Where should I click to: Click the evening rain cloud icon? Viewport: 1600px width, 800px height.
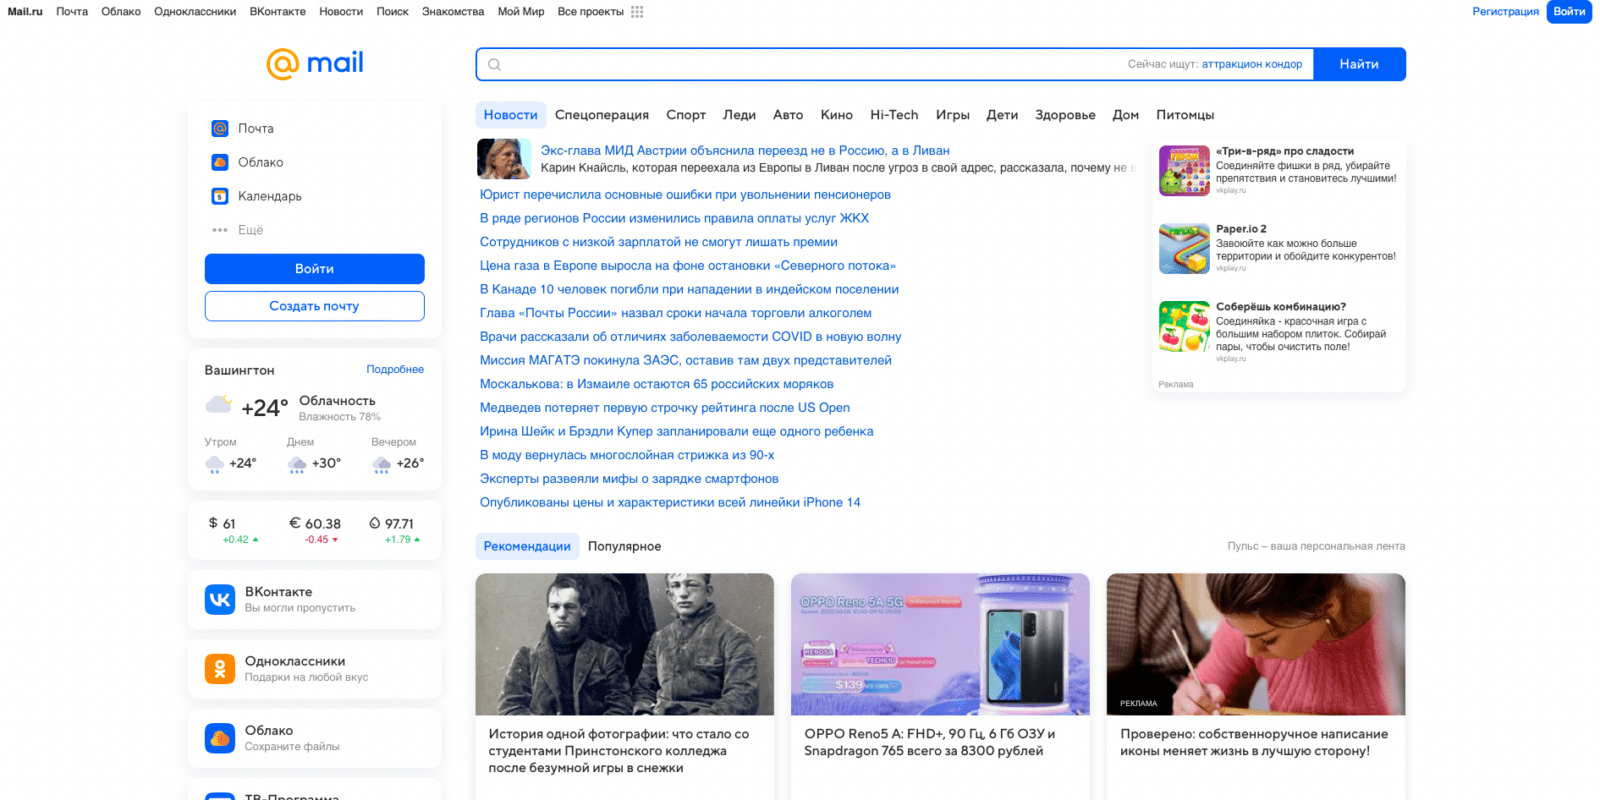[x=381, y=464]
